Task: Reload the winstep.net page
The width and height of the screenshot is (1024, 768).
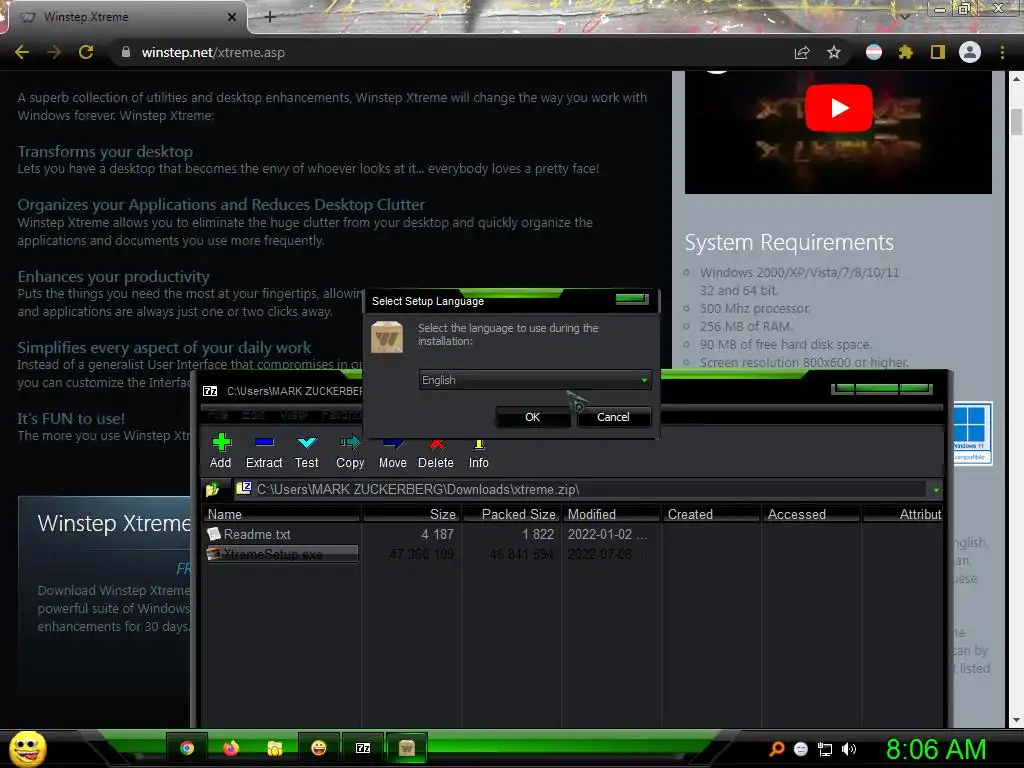Action: pos(86,52)
